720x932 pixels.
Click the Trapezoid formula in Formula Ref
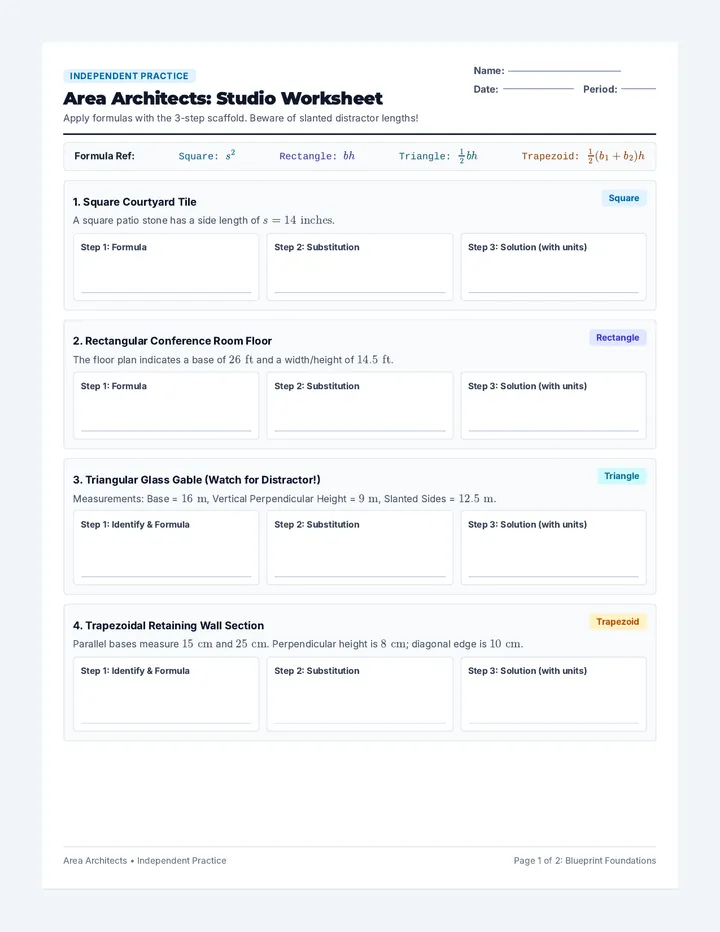(x=583, y=156)
